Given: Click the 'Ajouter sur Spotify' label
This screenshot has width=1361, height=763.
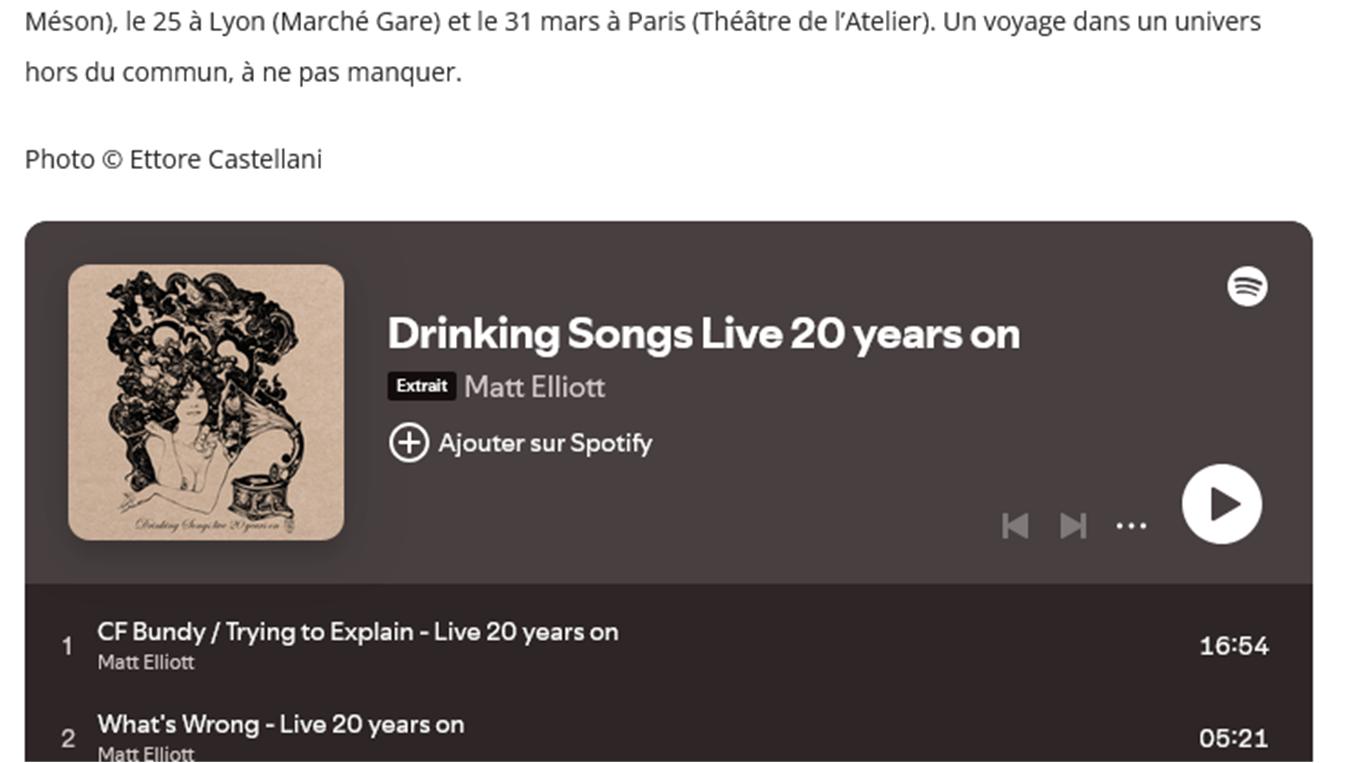Looking at the screenshot, I should click(545, 443).
